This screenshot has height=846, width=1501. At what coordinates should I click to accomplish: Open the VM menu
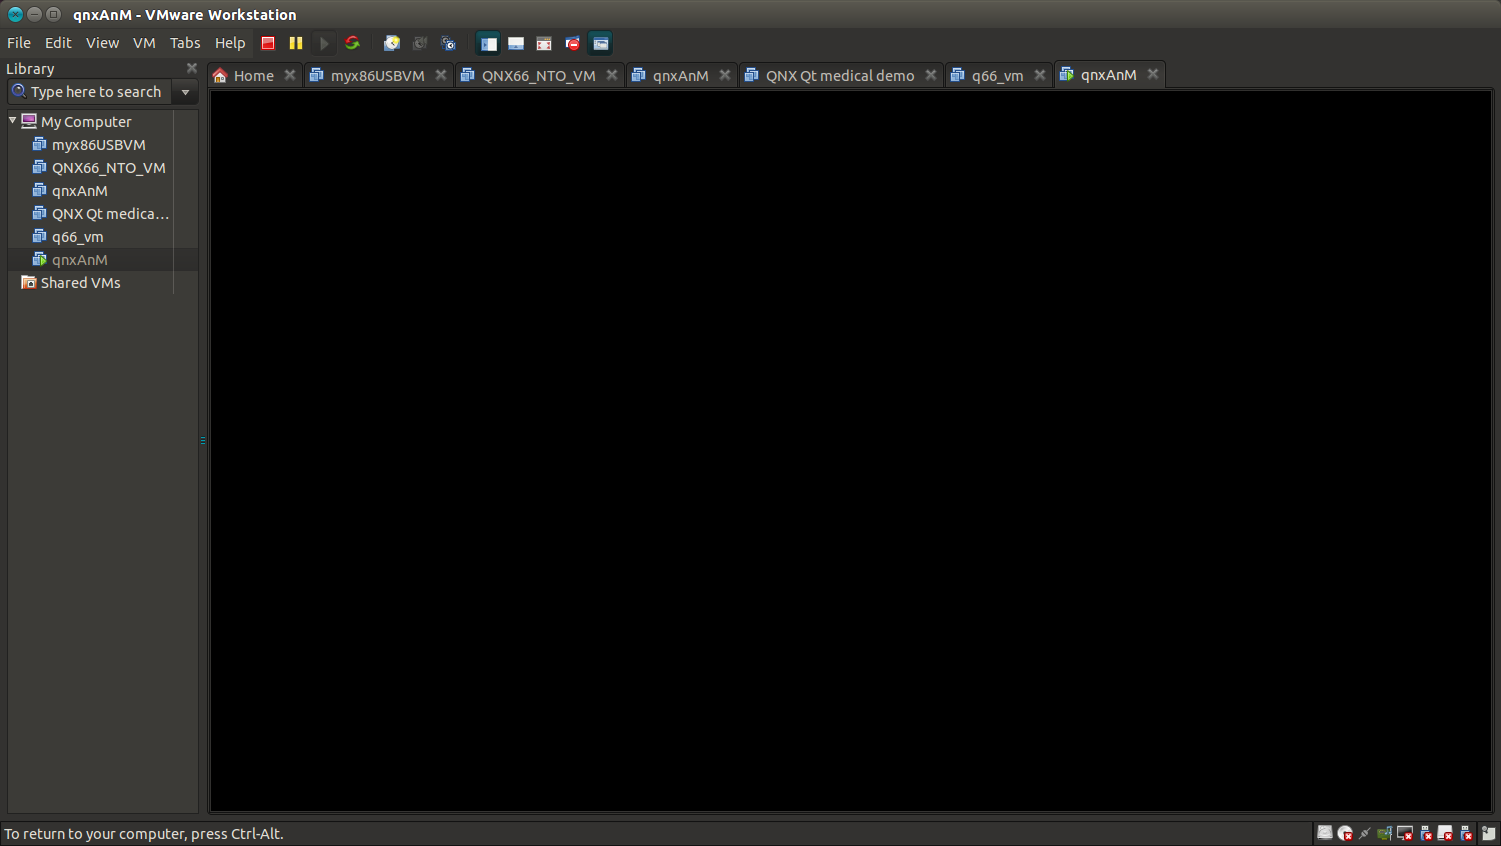click(144, 43)
